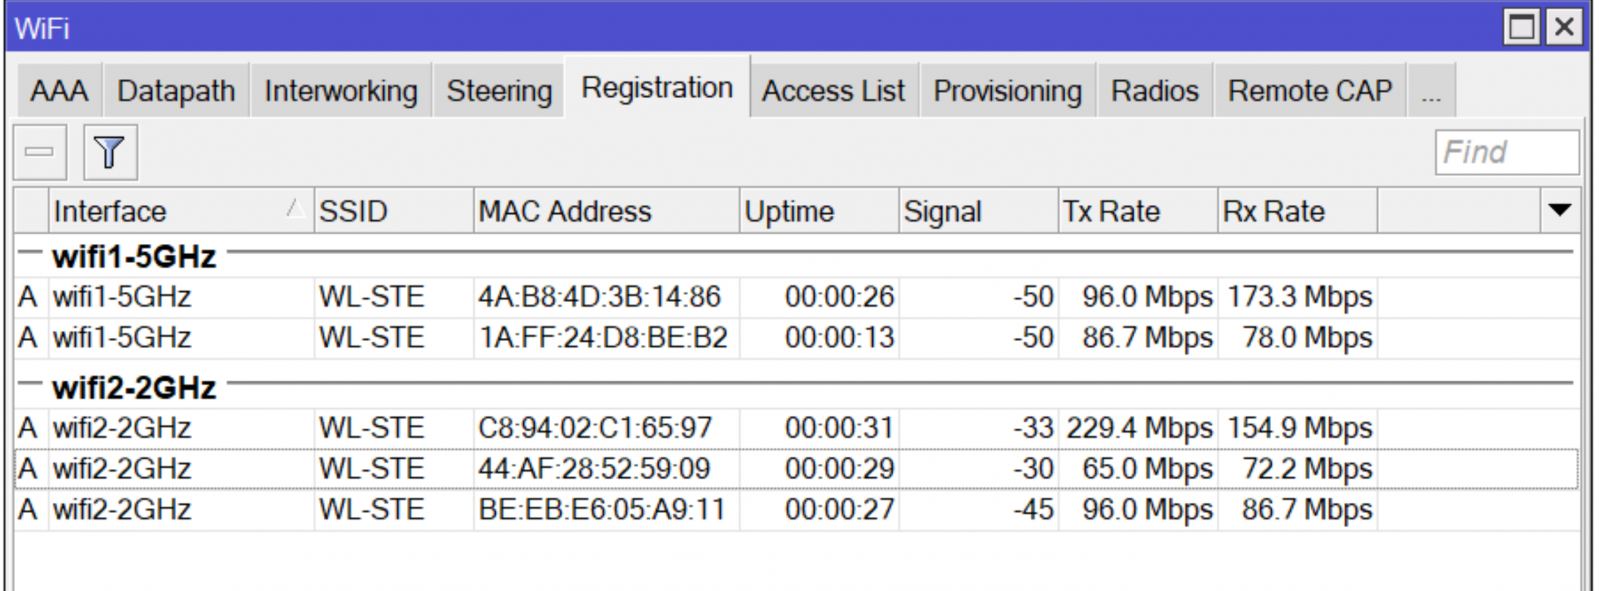Image resolution: width=1600 pixels, height=591 pixels.
Task: Open the column selector dropdown arrow
Action: point(1560,210)
